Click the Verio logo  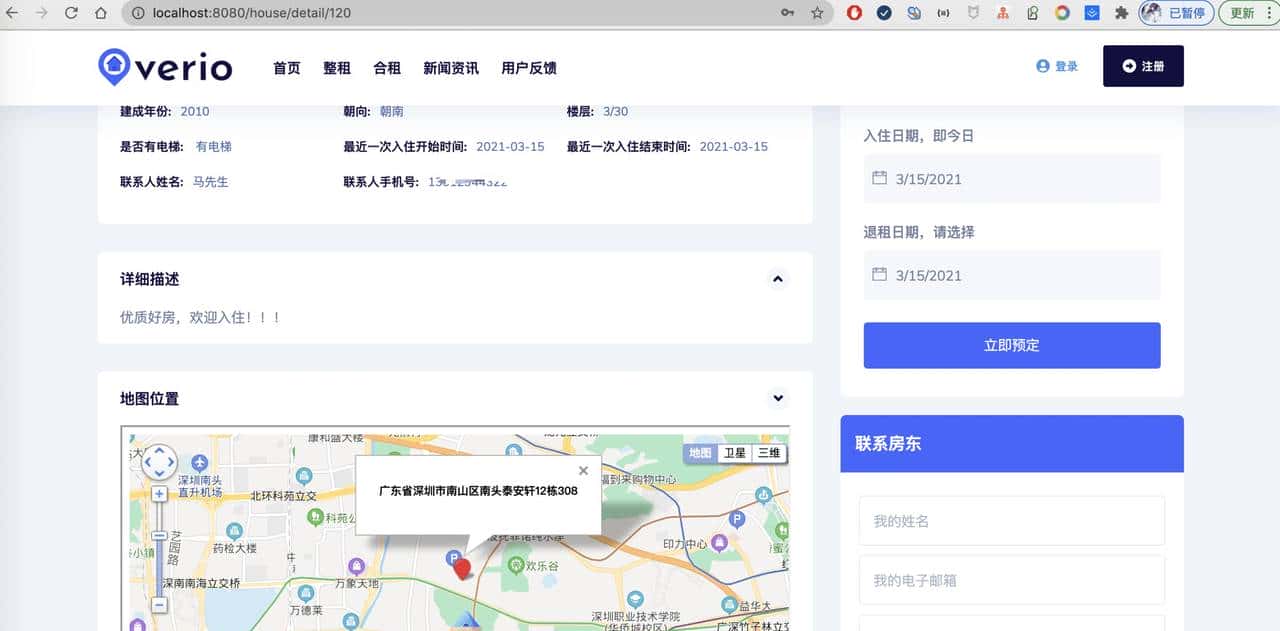(164, 67)
